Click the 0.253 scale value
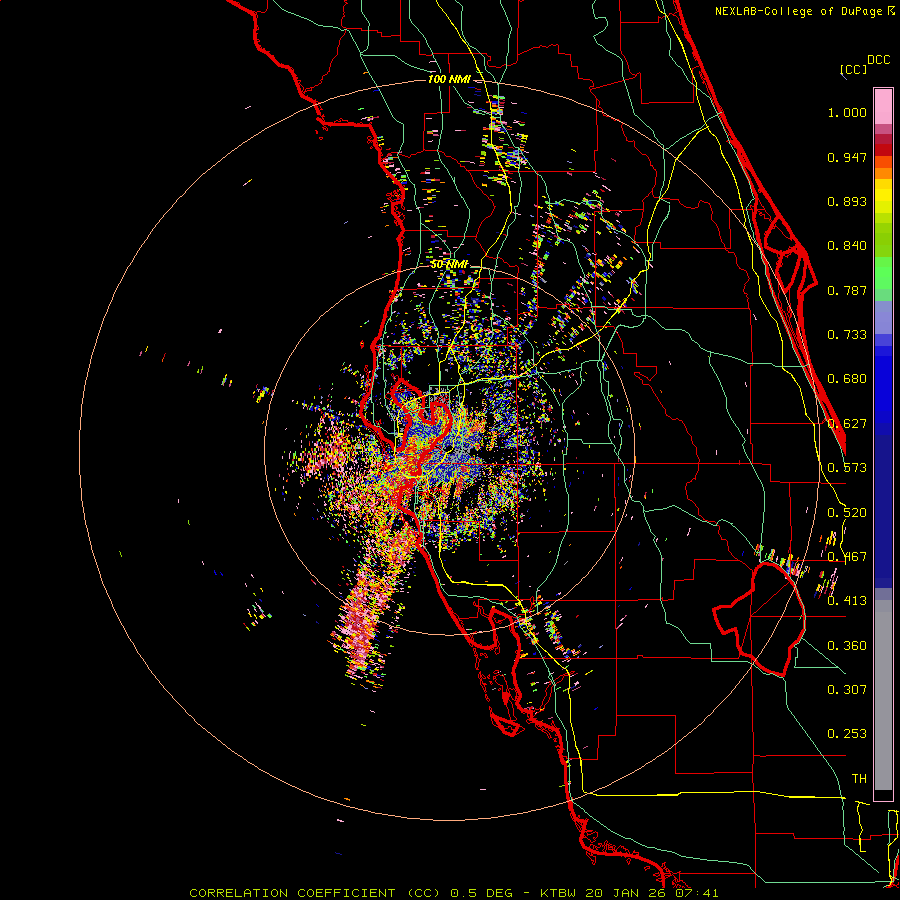 (x=847, y=734)
